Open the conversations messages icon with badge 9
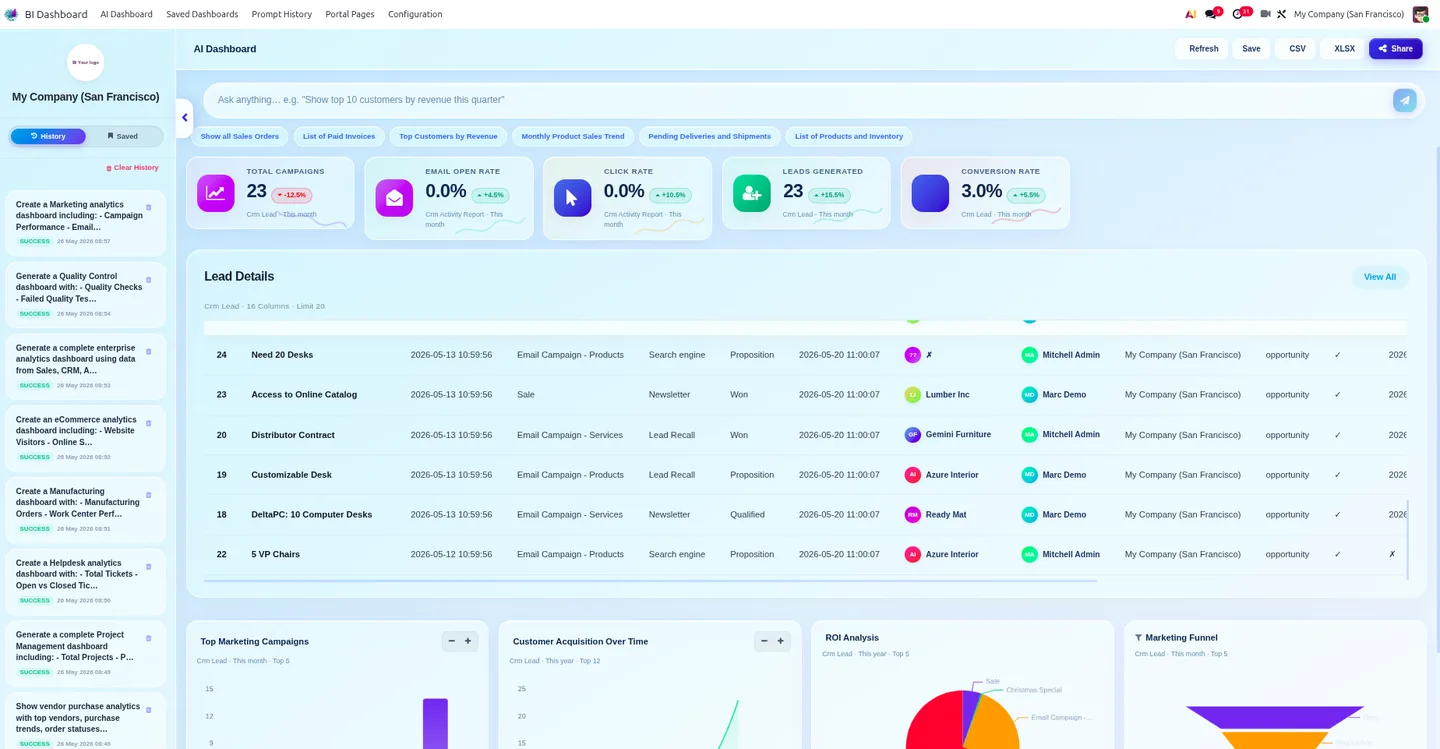The width and height of the screenshot is (1440, 749). click(1211, 14)
